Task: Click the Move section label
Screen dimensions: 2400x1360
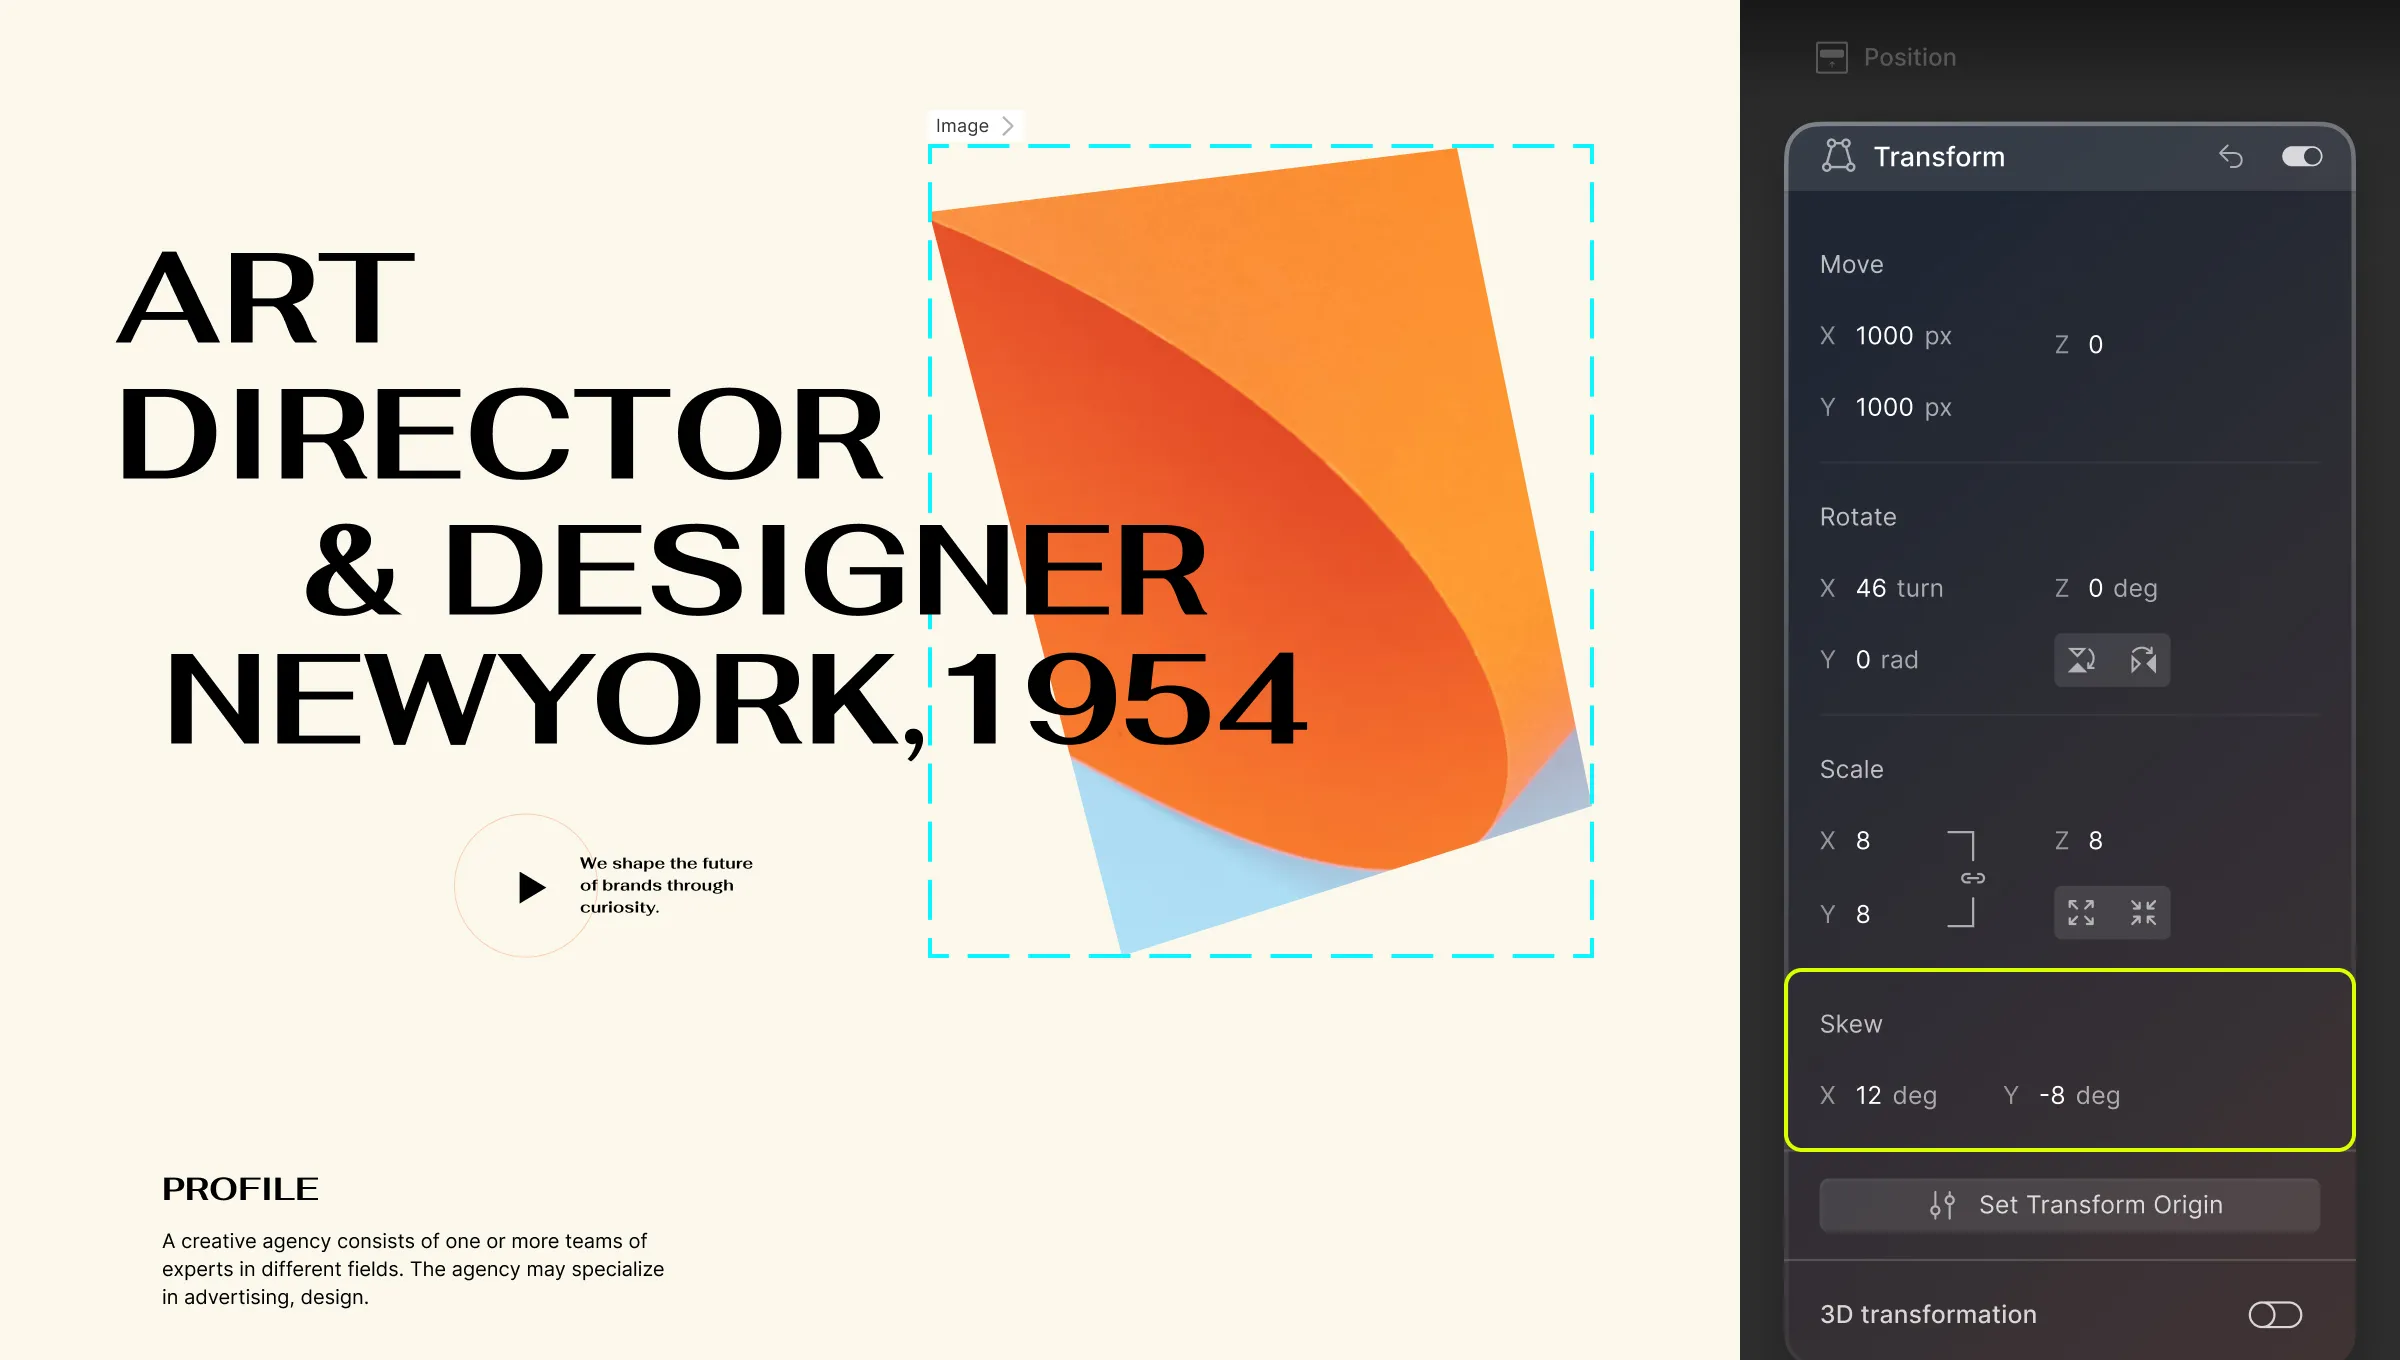Action: [x=1852, y=264]
